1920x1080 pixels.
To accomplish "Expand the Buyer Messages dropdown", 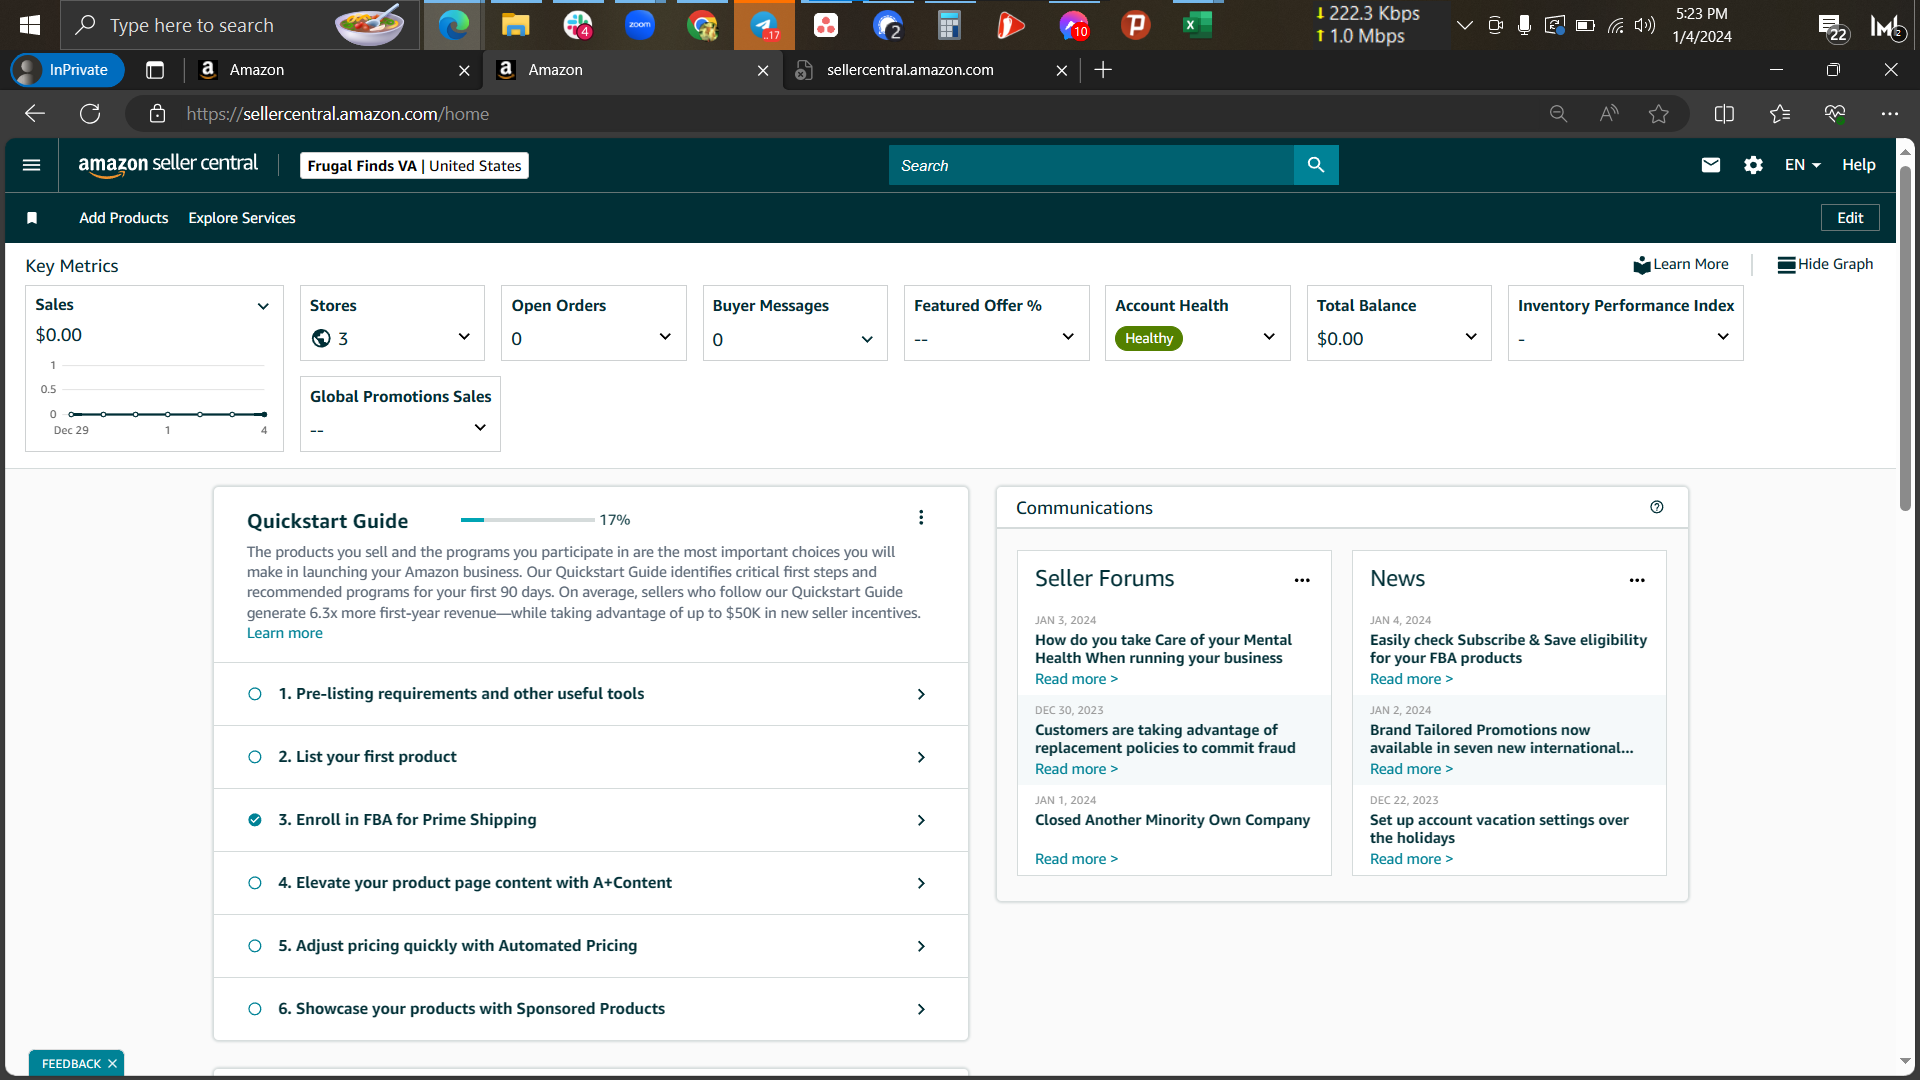I will (x=867, y=339).
